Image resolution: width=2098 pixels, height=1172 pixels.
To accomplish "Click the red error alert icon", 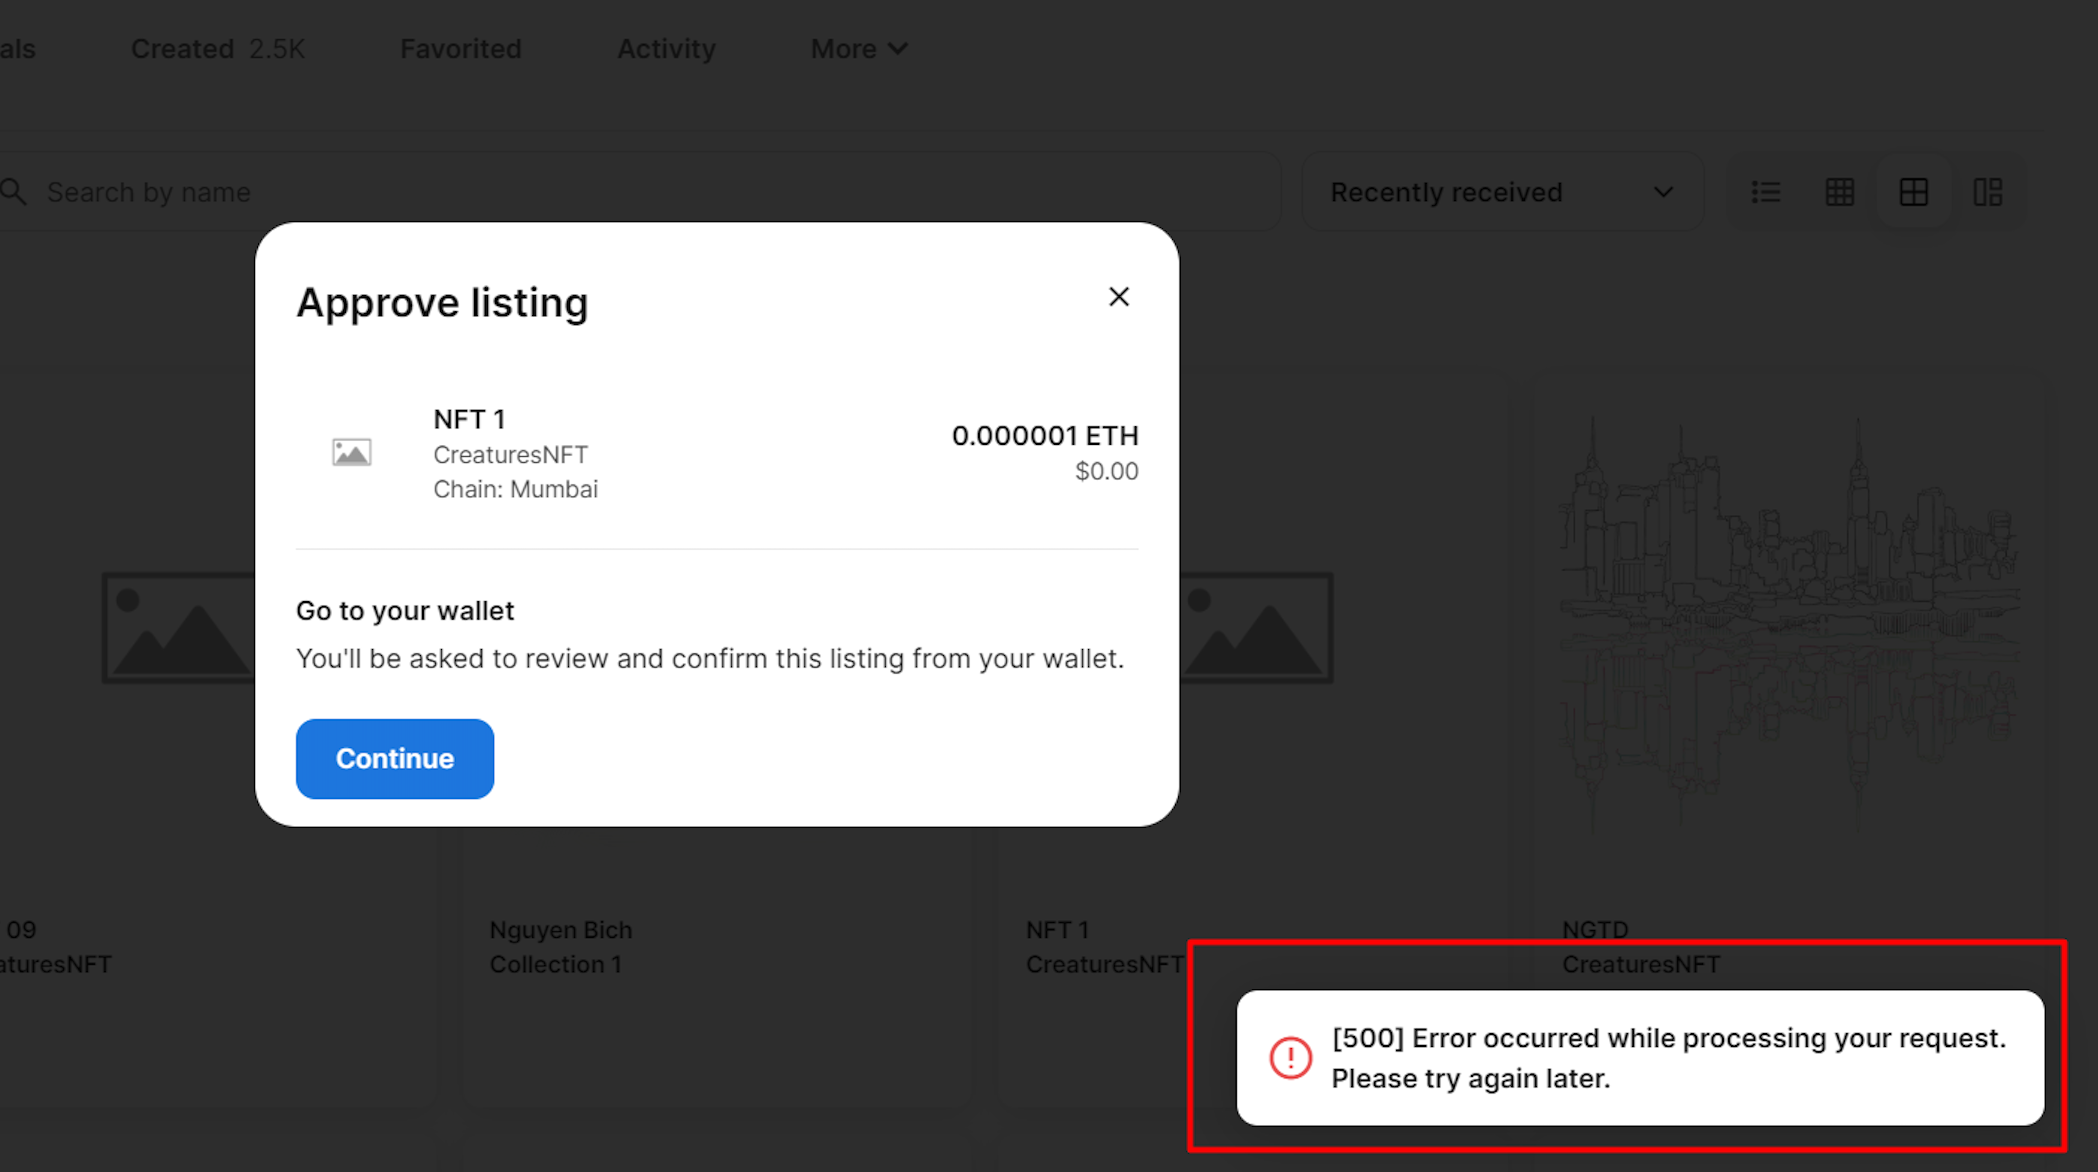I will tap(1291, 1057).
